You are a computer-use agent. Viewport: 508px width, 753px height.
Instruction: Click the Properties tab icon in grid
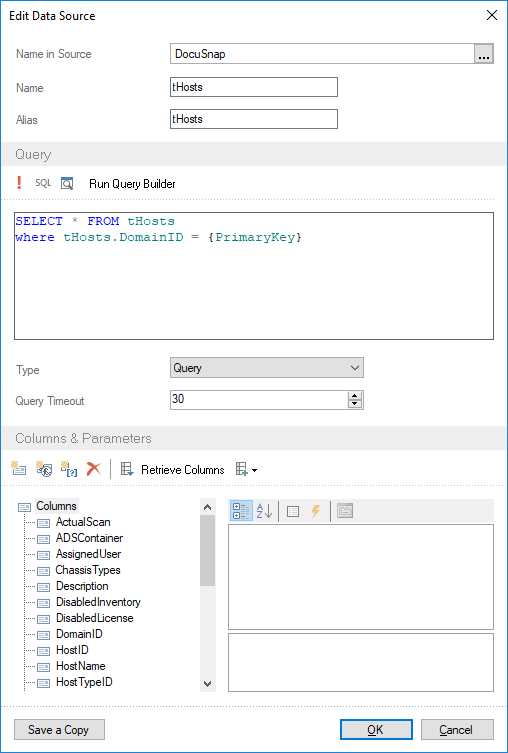click(293, 511)
